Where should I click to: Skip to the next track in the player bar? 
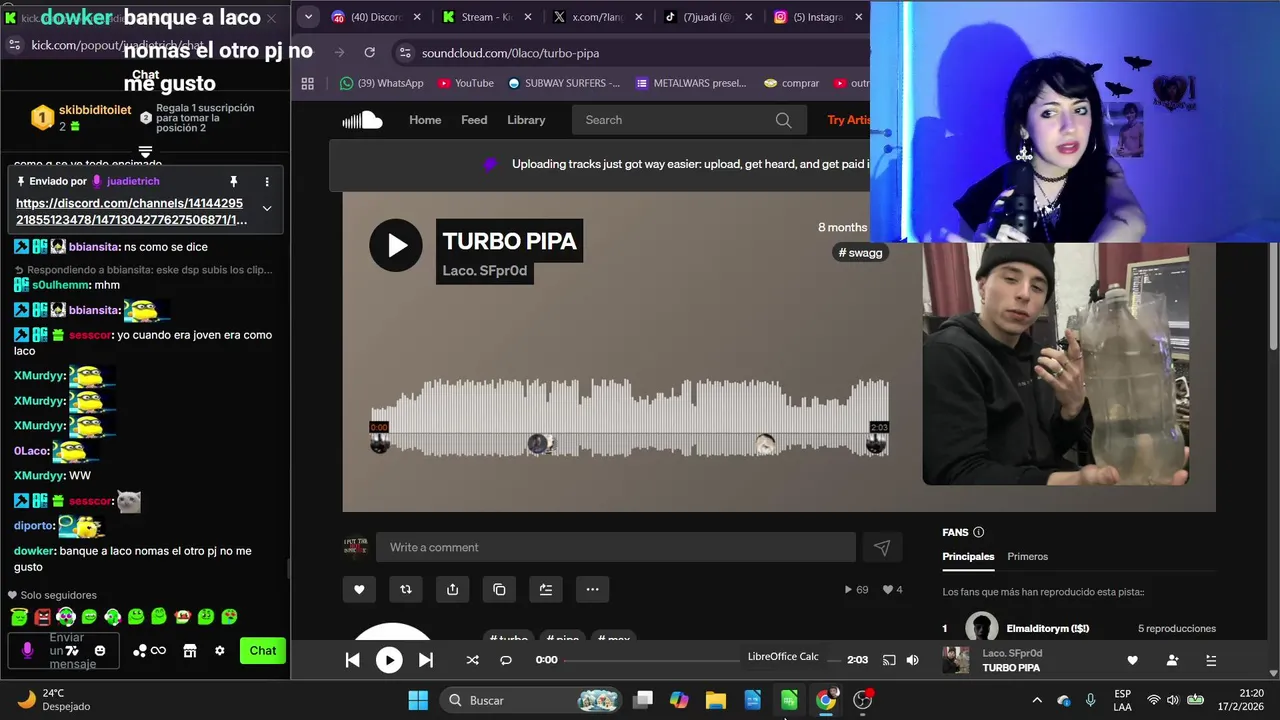tap(425, 660)
